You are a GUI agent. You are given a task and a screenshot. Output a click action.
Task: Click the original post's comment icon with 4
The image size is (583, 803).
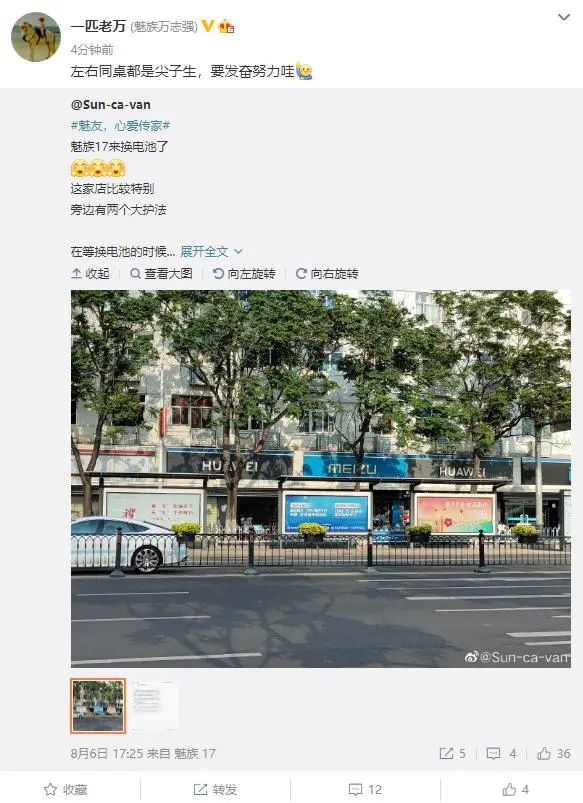(x=501, y=753)
